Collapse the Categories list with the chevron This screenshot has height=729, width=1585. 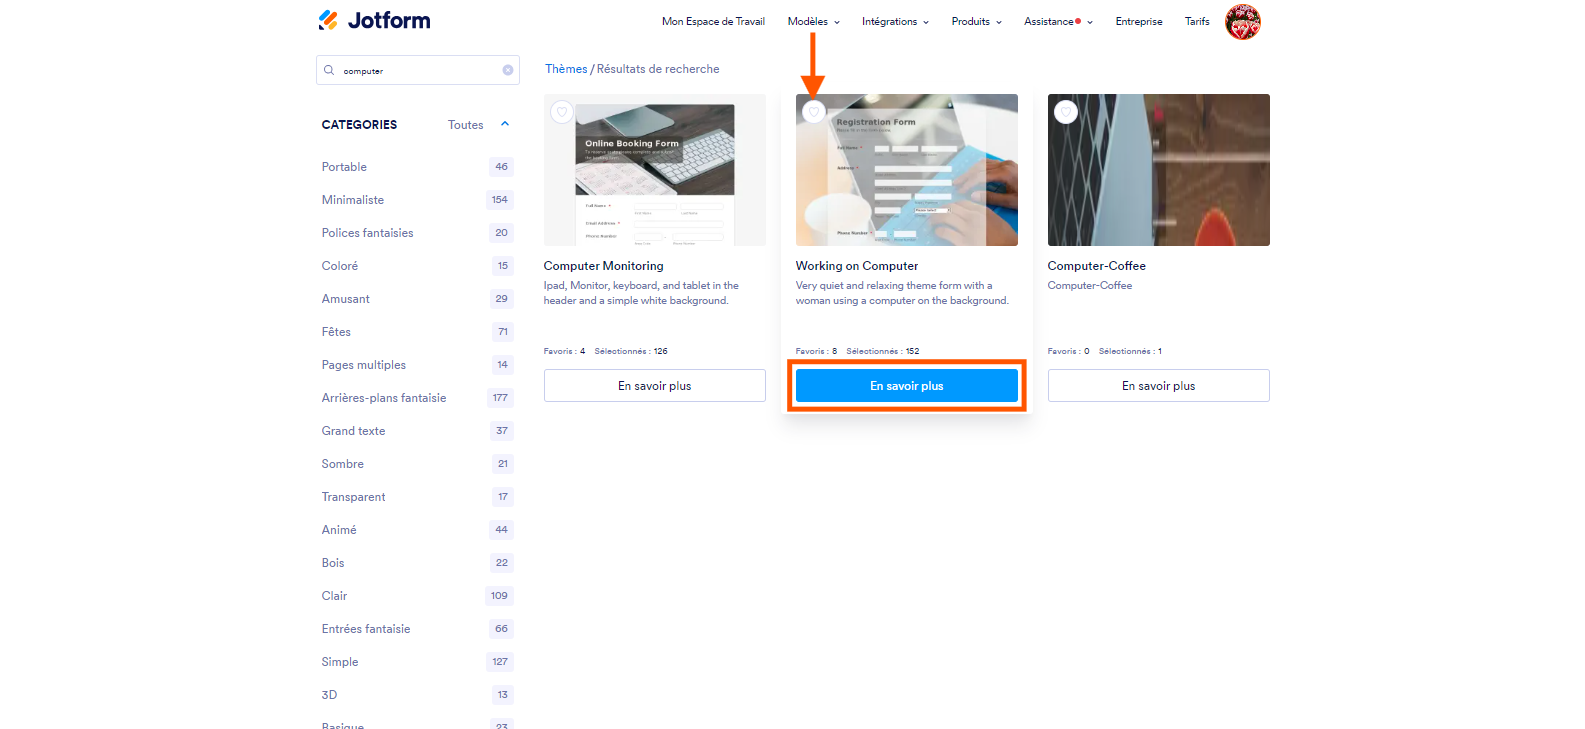[x=505, y=124]
